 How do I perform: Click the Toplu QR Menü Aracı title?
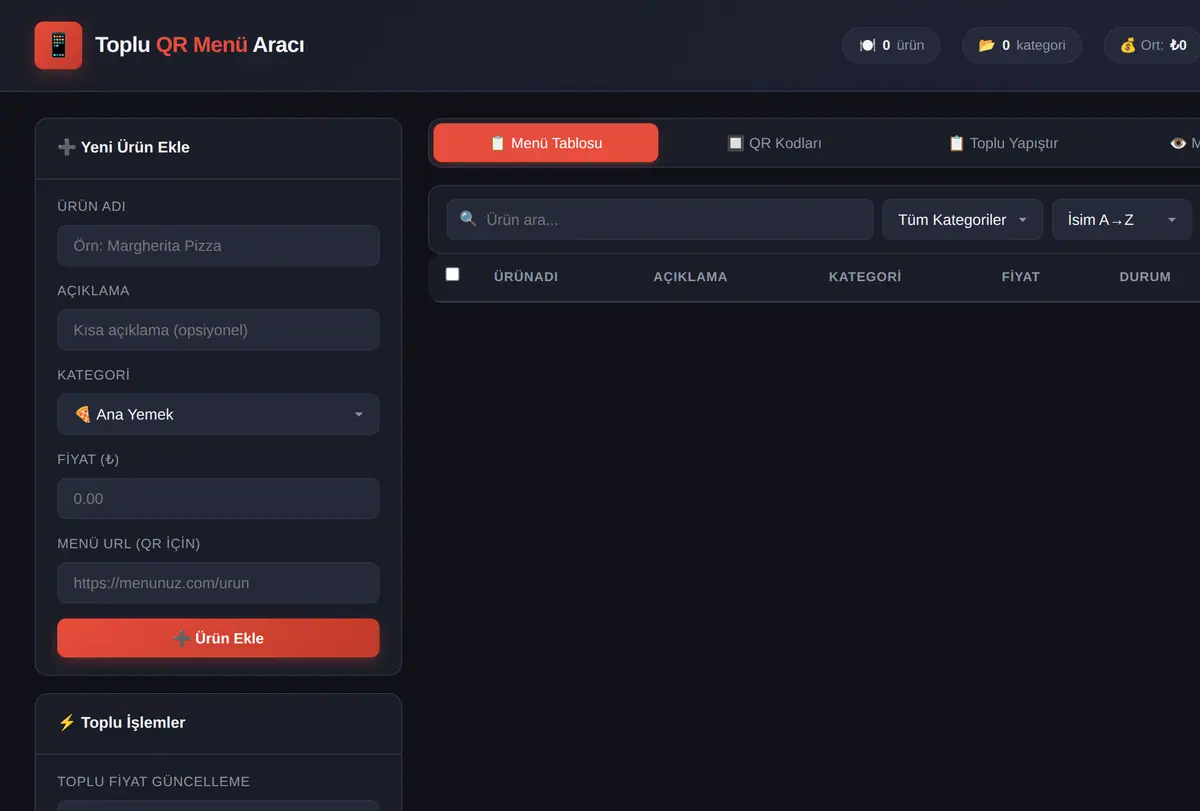[200, 45]
